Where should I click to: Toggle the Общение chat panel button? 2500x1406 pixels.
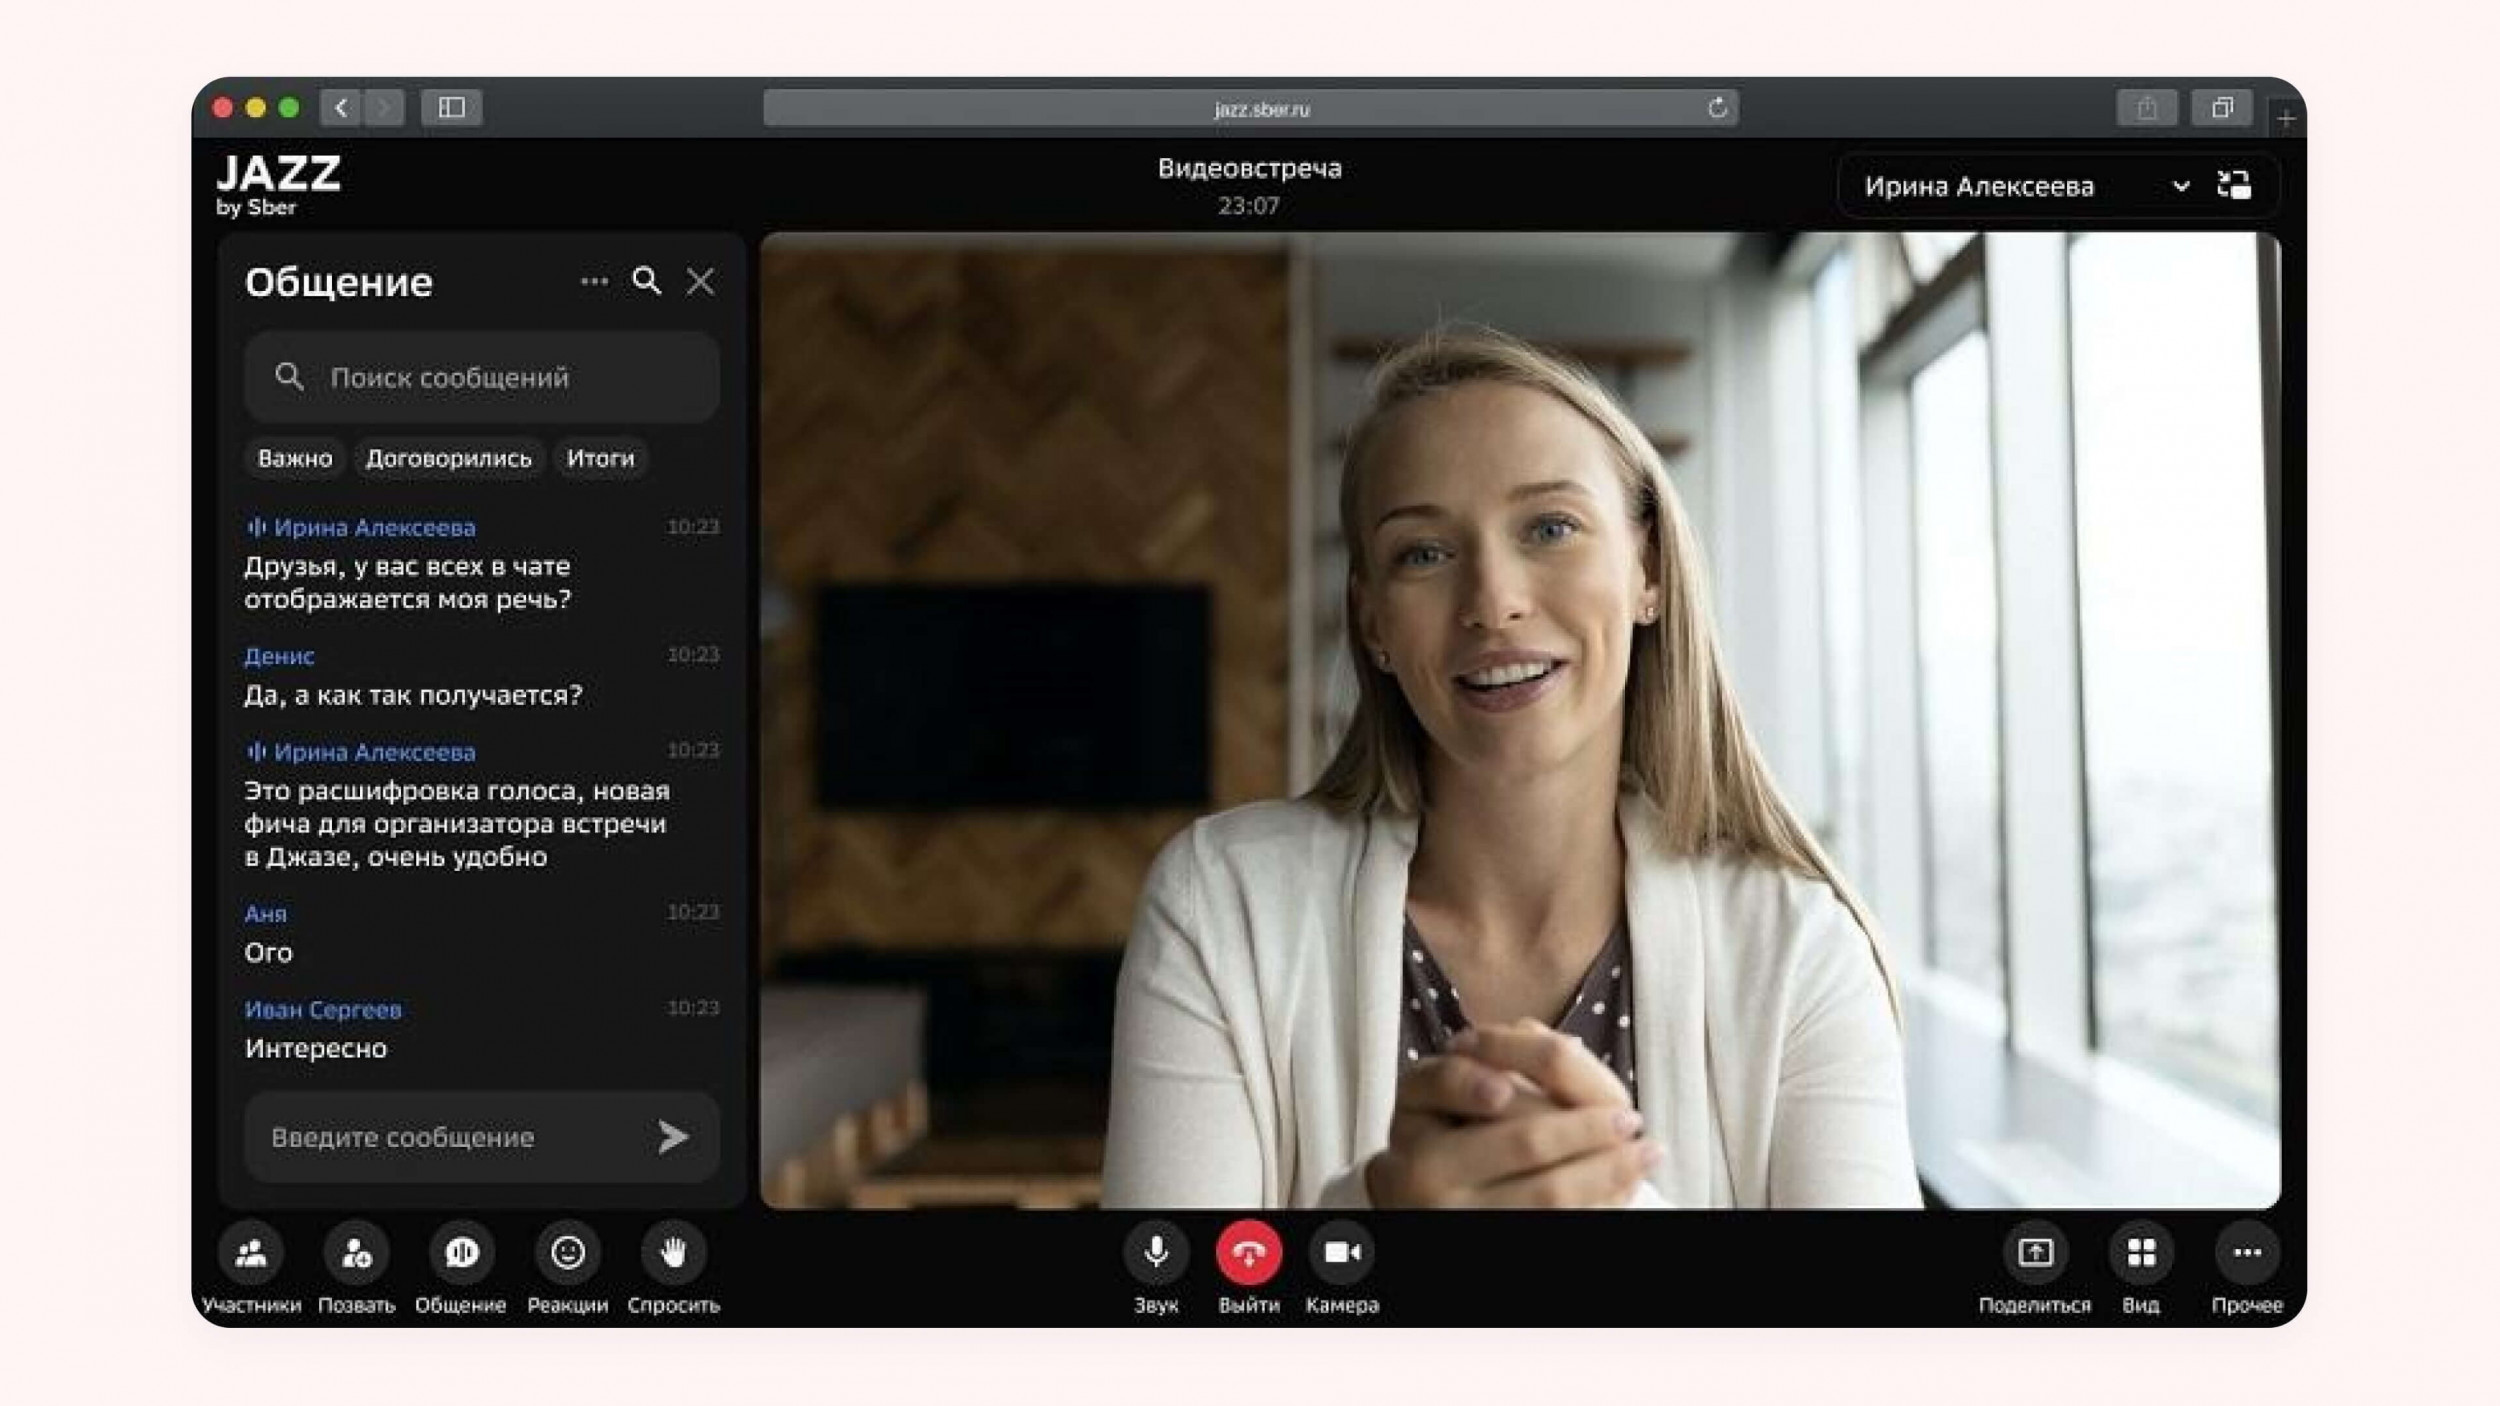click(x=461, y=1252)
